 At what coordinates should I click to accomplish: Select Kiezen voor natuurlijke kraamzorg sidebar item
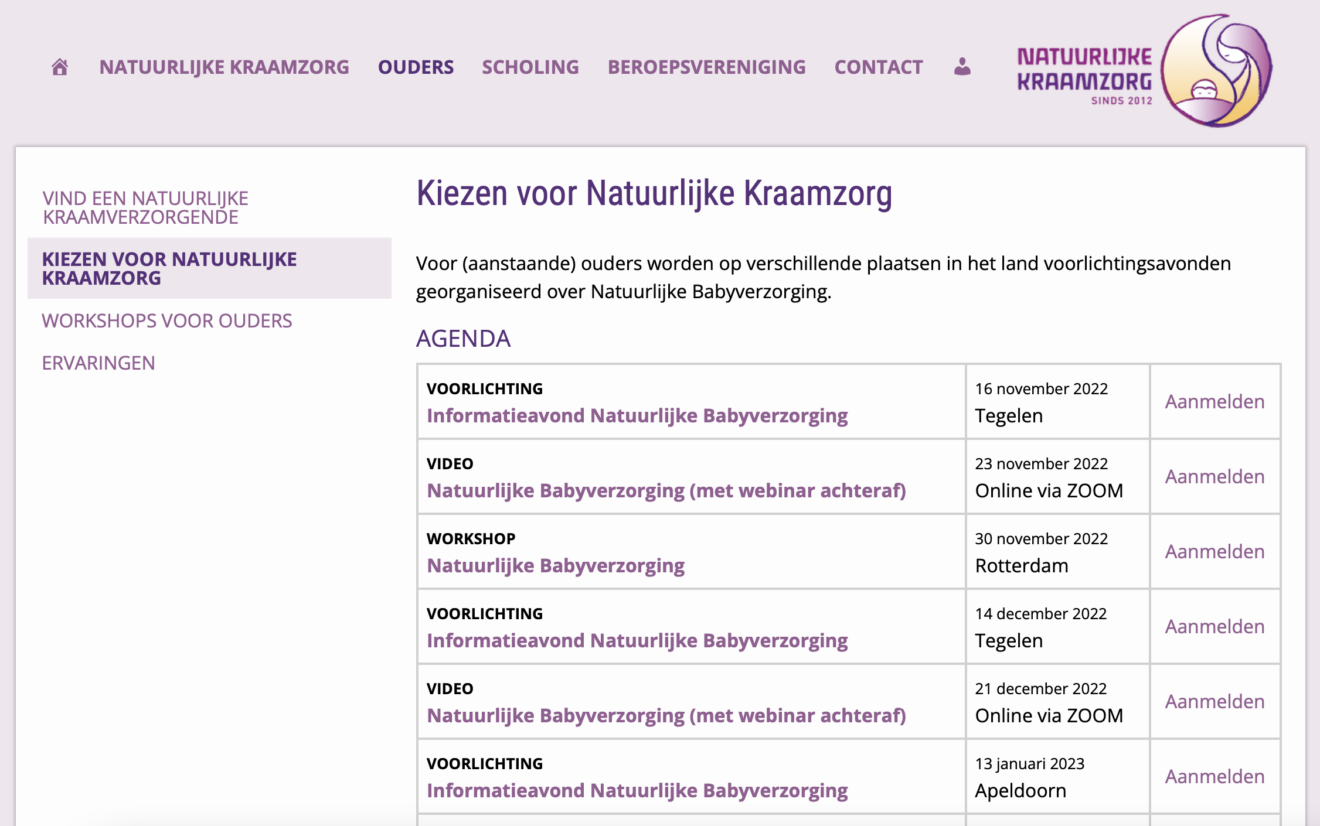tap(209, 268)
